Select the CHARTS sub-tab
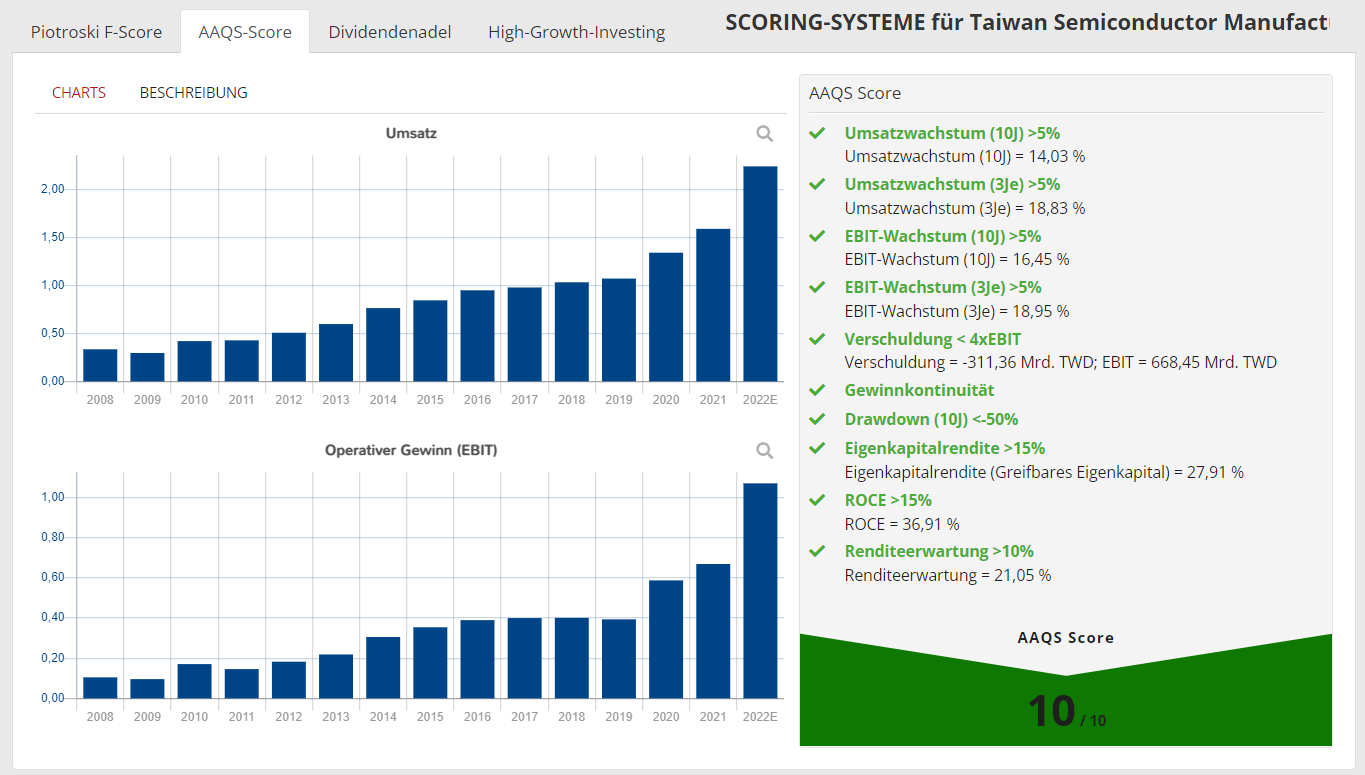This screenshot has width=1365, height=775. pos(79,93)
